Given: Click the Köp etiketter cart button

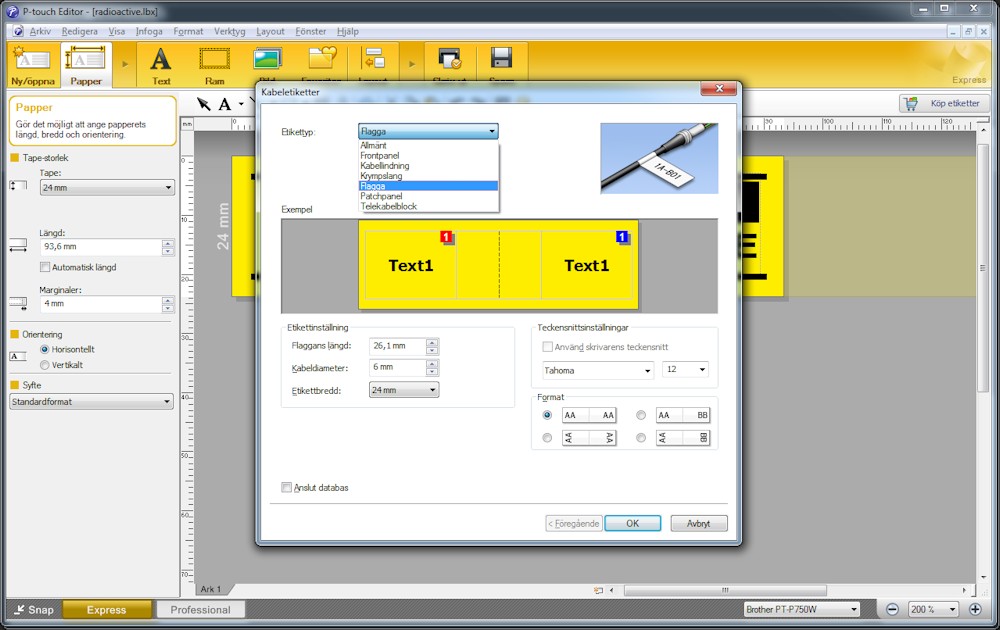Looking at the screenshot, I should click(x=944, y=103).
